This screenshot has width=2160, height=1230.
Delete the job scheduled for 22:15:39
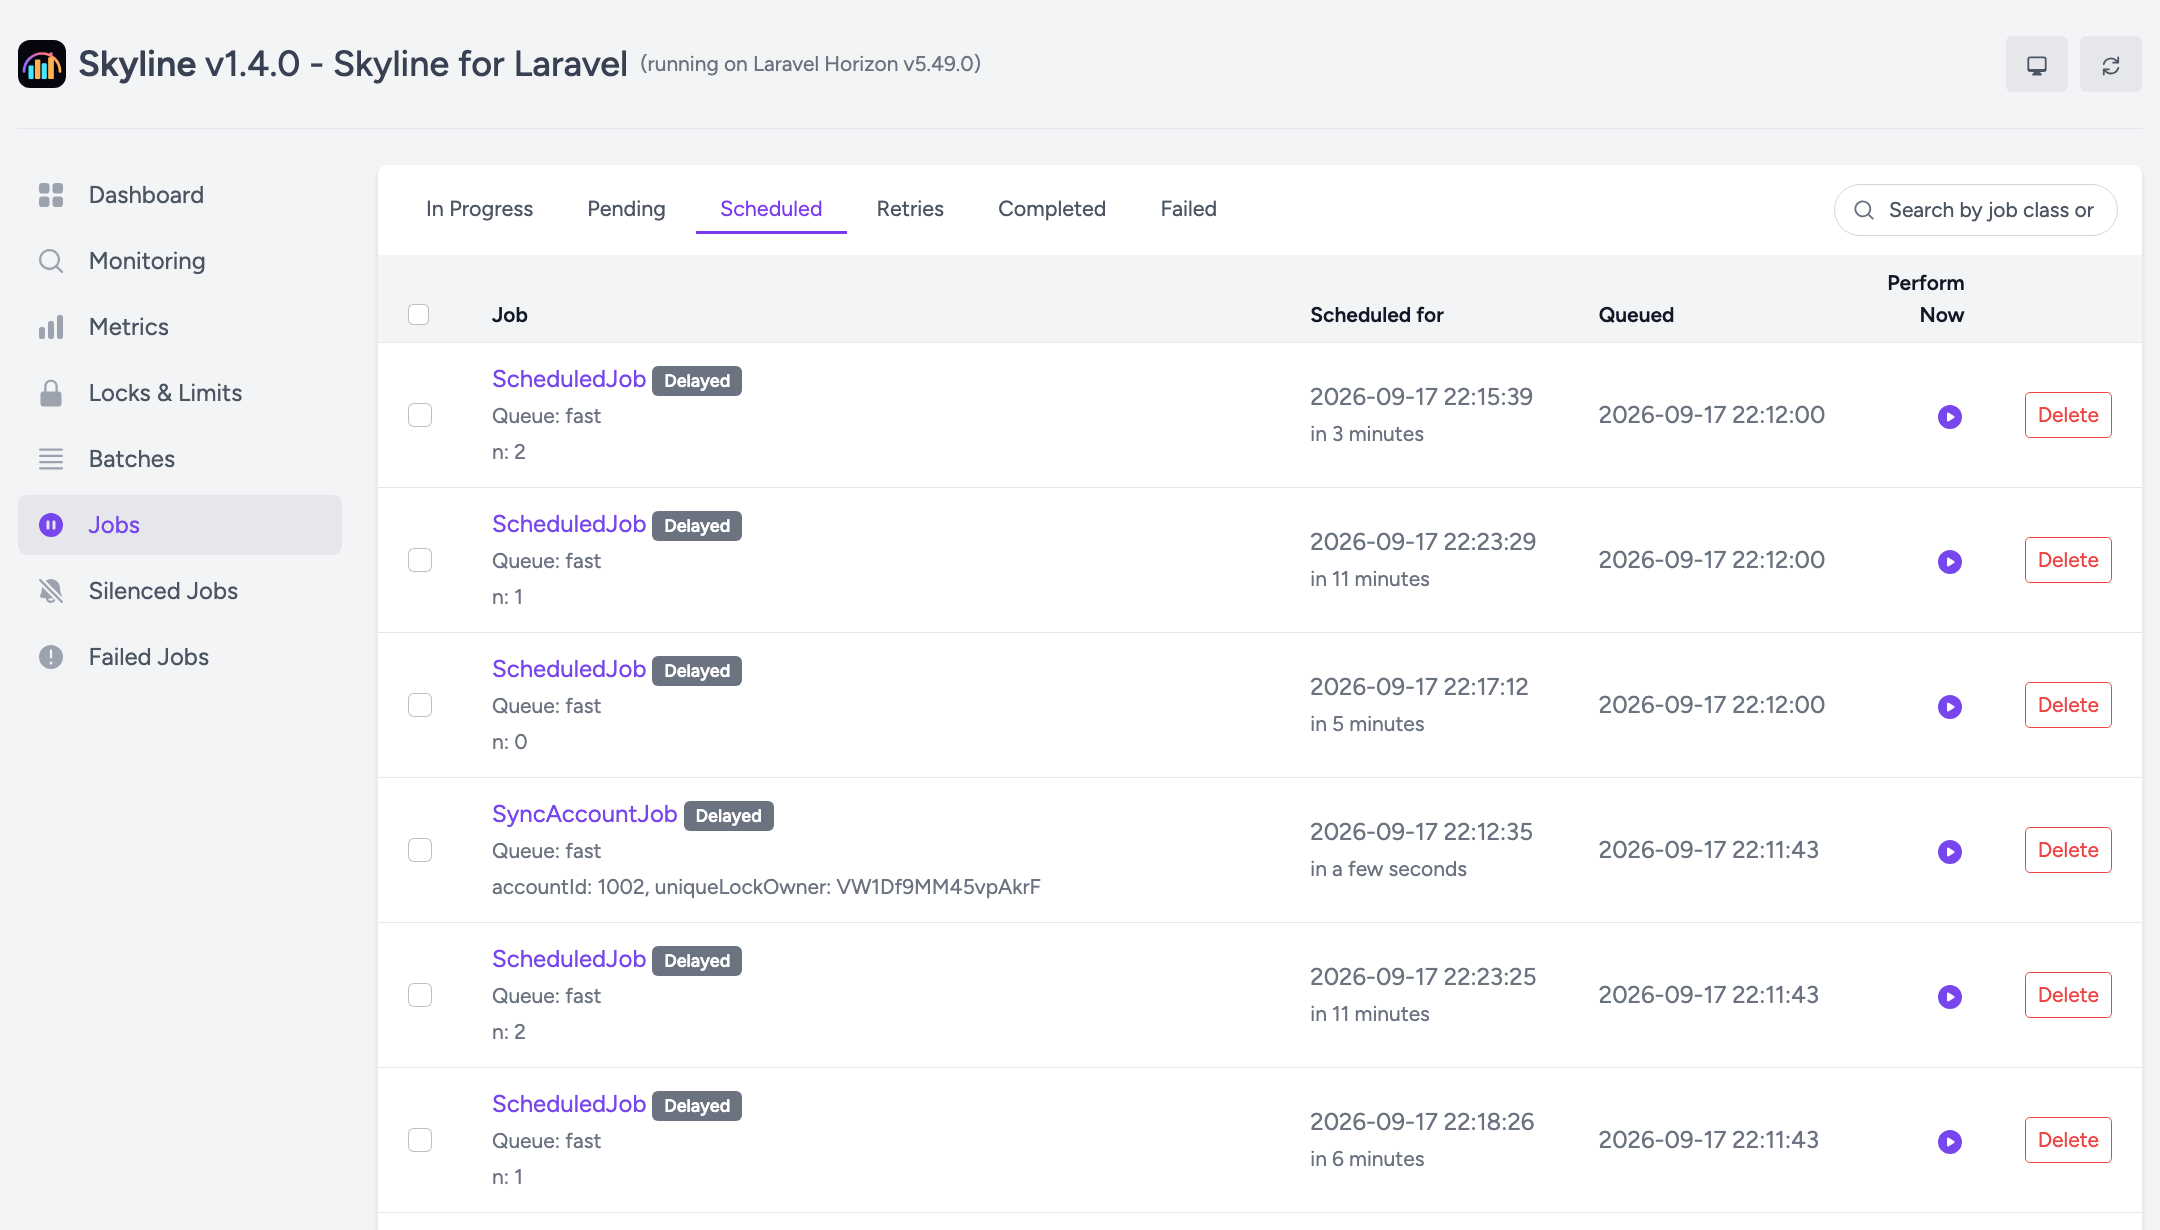tap(2068, 415)
